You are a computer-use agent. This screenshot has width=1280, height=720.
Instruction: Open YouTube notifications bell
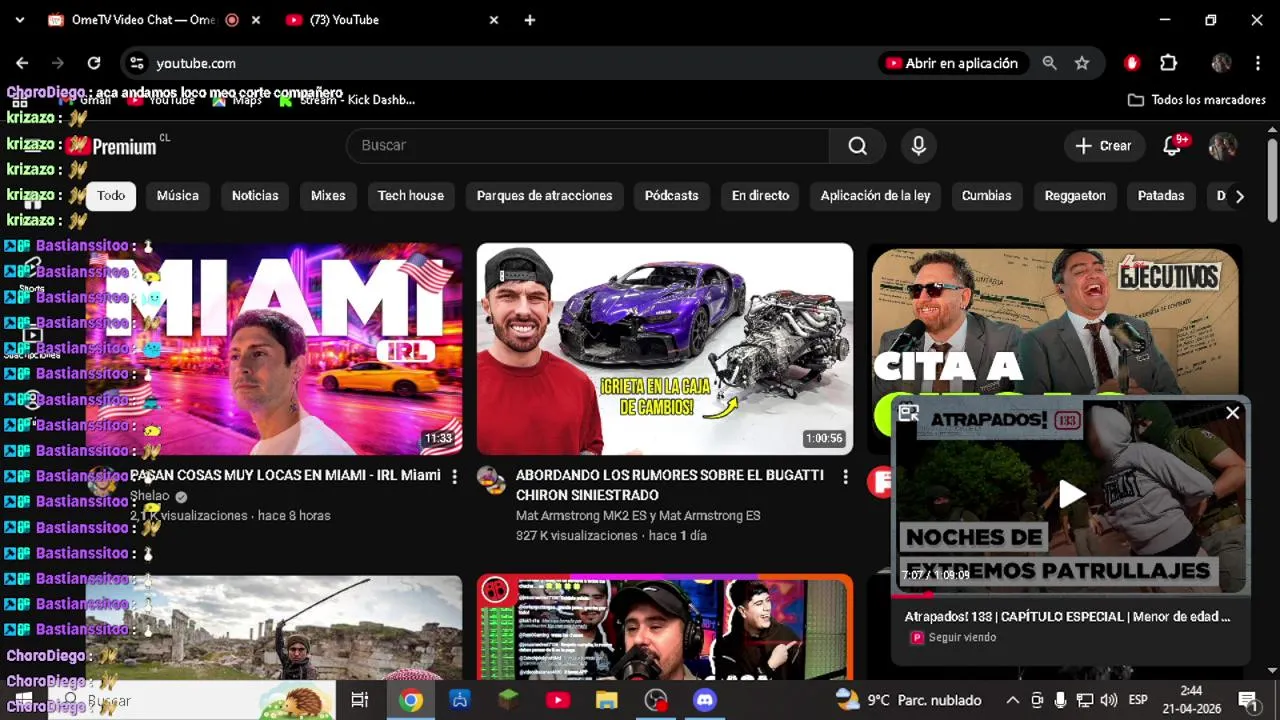pos(1173,146)
